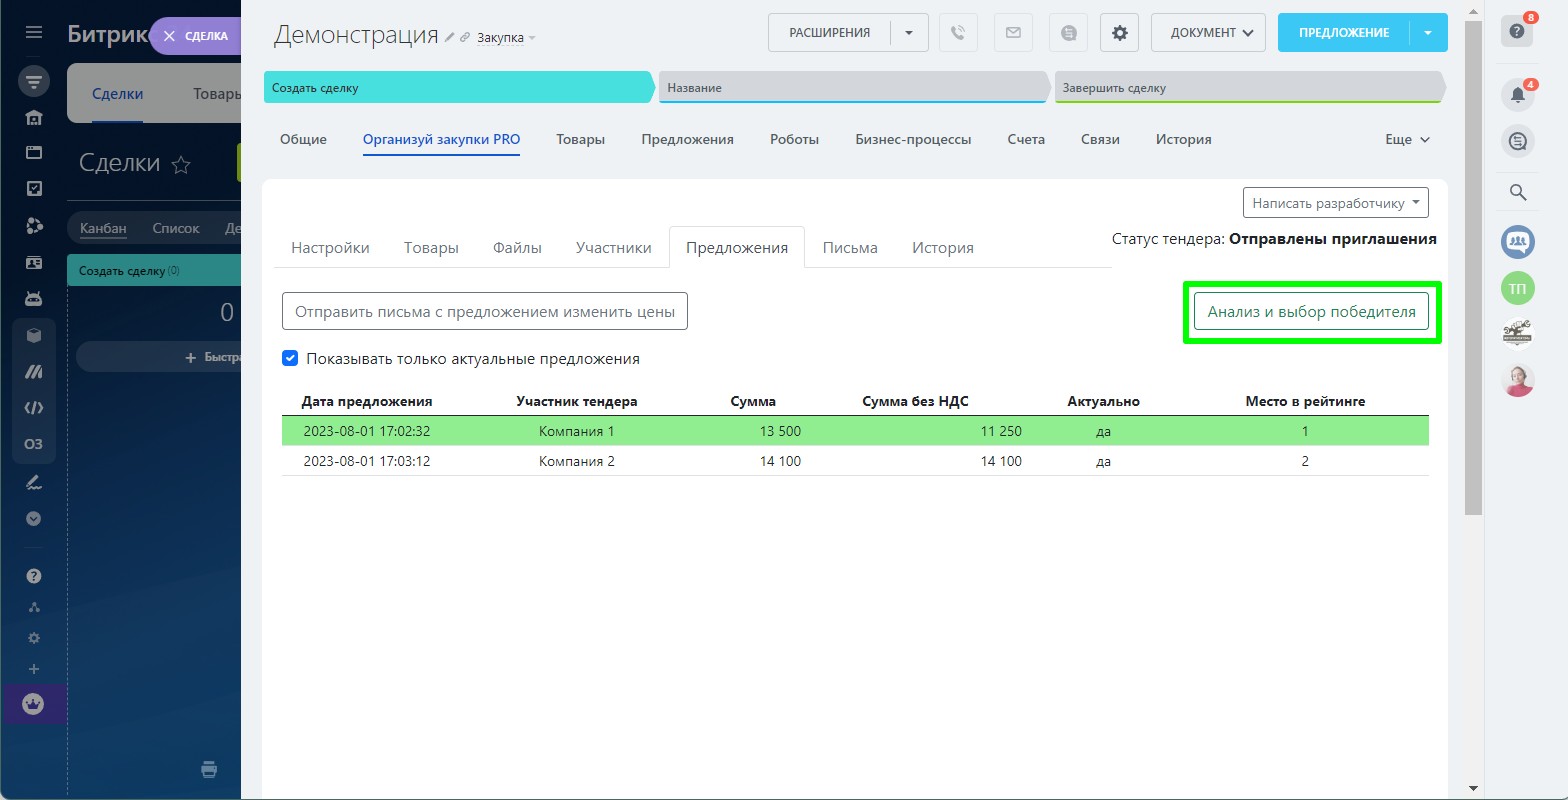Click the help question mark icon
This screenshot has height=800, width=1568.
click(x=1517, y=32)
